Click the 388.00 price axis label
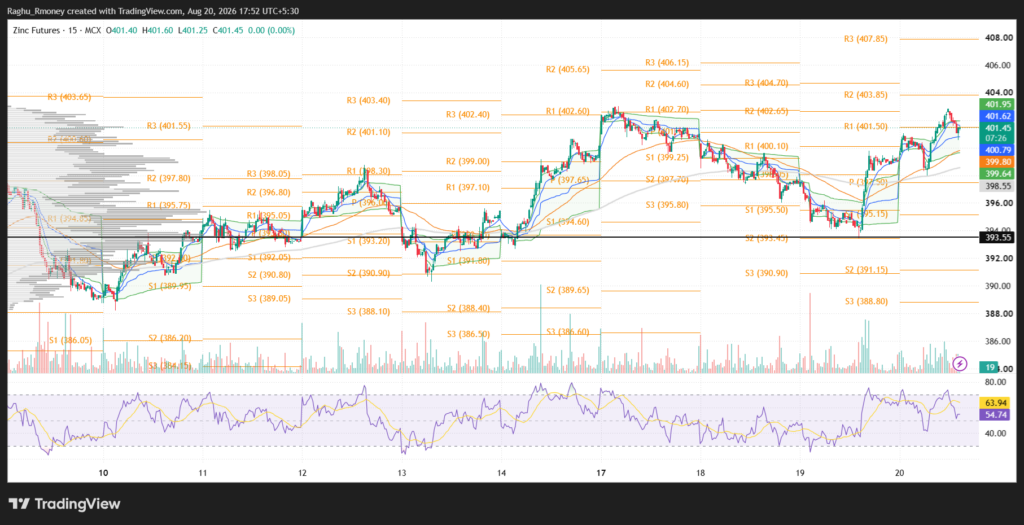 999,313
